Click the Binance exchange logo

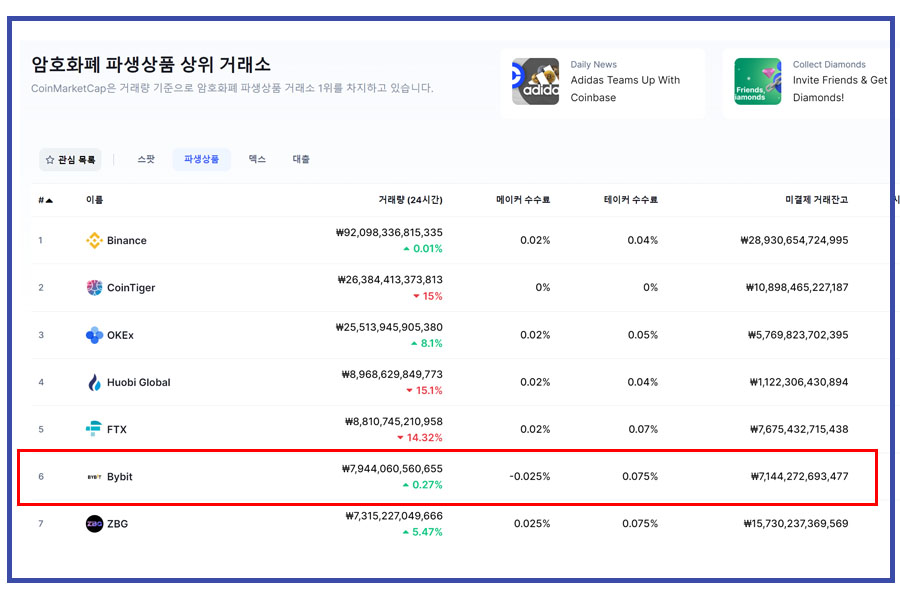click(94, 241)
